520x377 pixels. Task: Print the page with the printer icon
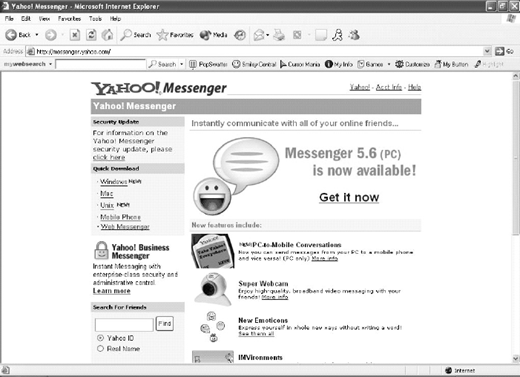(x=279, y=35)
